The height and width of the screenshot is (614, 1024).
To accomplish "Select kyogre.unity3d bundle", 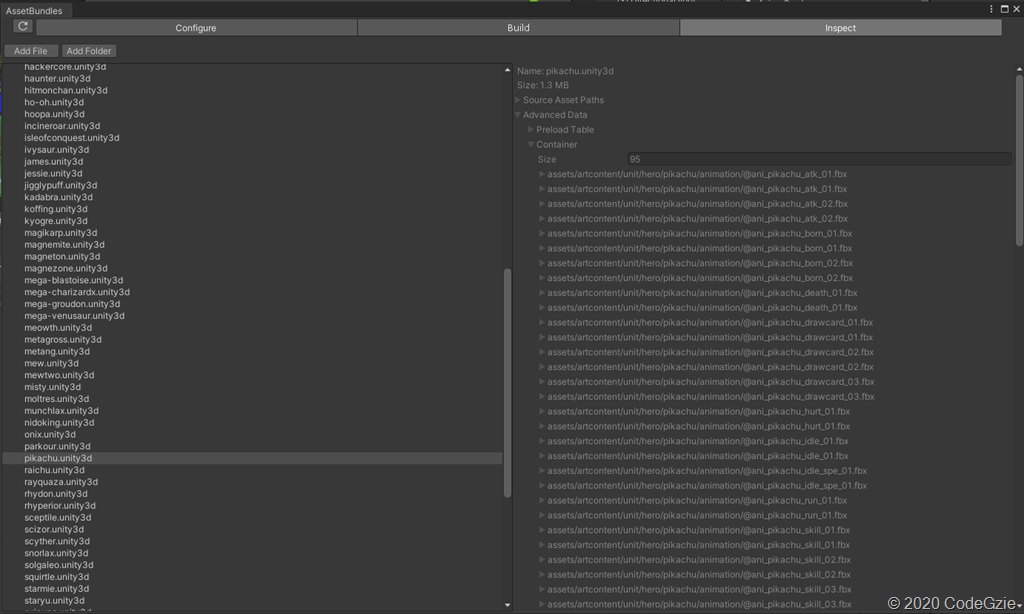I will coord(56,221).
